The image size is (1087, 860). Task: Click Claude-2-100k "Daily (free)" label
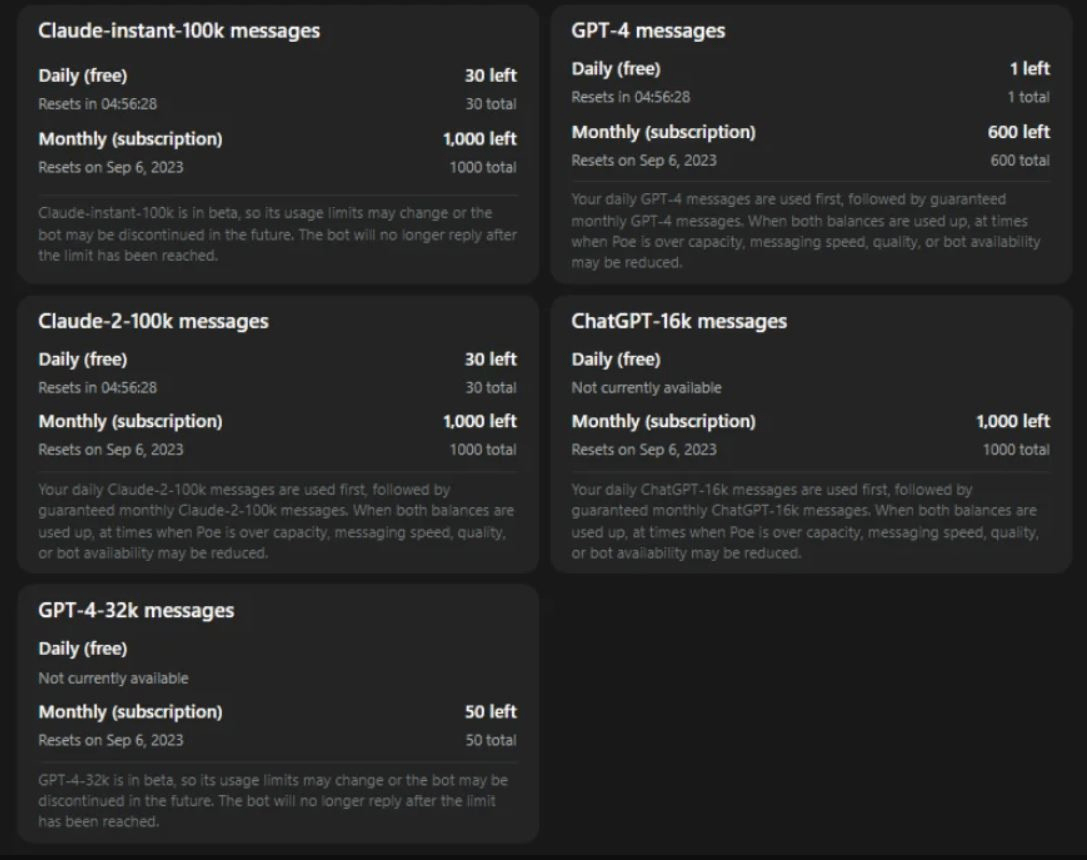point(83,359)
